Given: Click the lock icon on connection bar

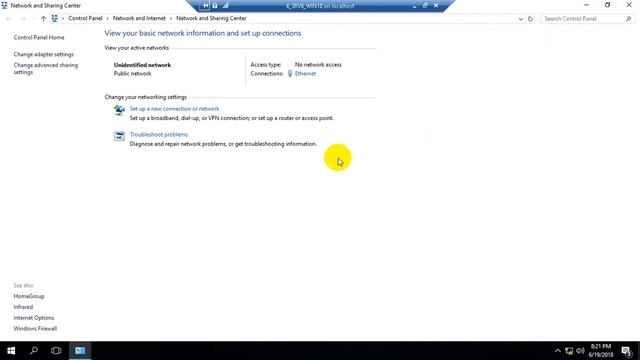Looking at the screenshot, I should [x=215, y=6].
